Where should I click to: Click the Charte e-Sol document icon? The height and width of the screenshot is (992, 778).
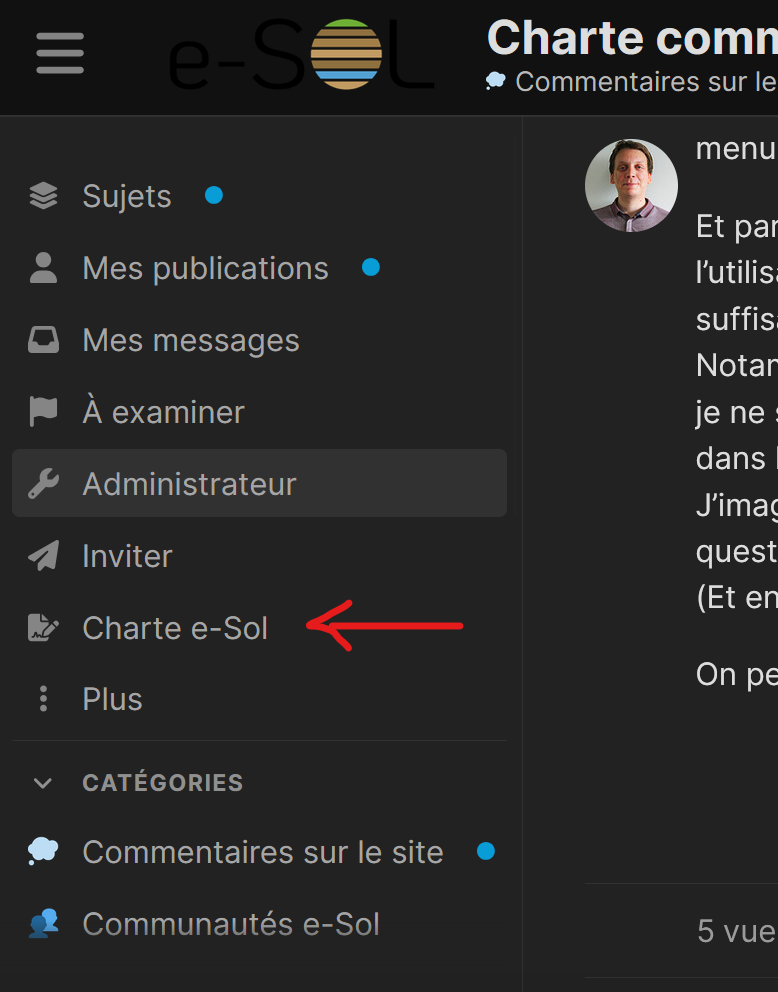(43, 628)
